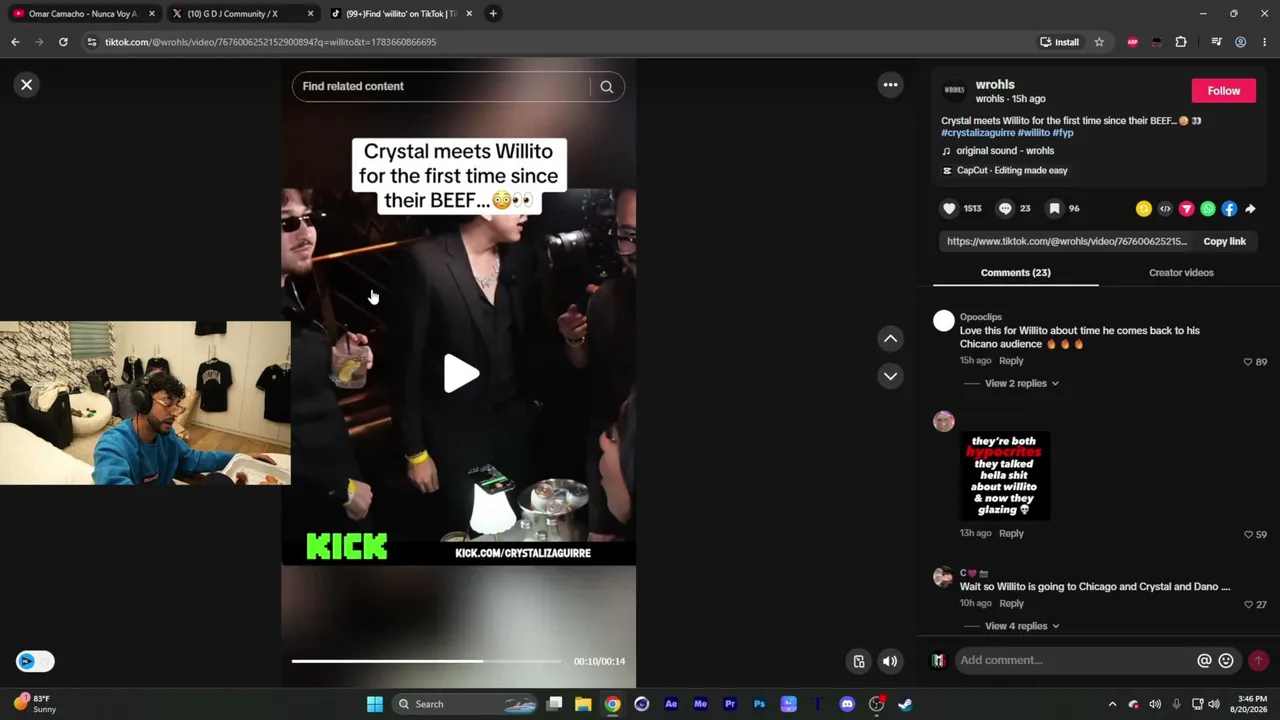Open the Chrome three-dot menu

point(1264,42)
